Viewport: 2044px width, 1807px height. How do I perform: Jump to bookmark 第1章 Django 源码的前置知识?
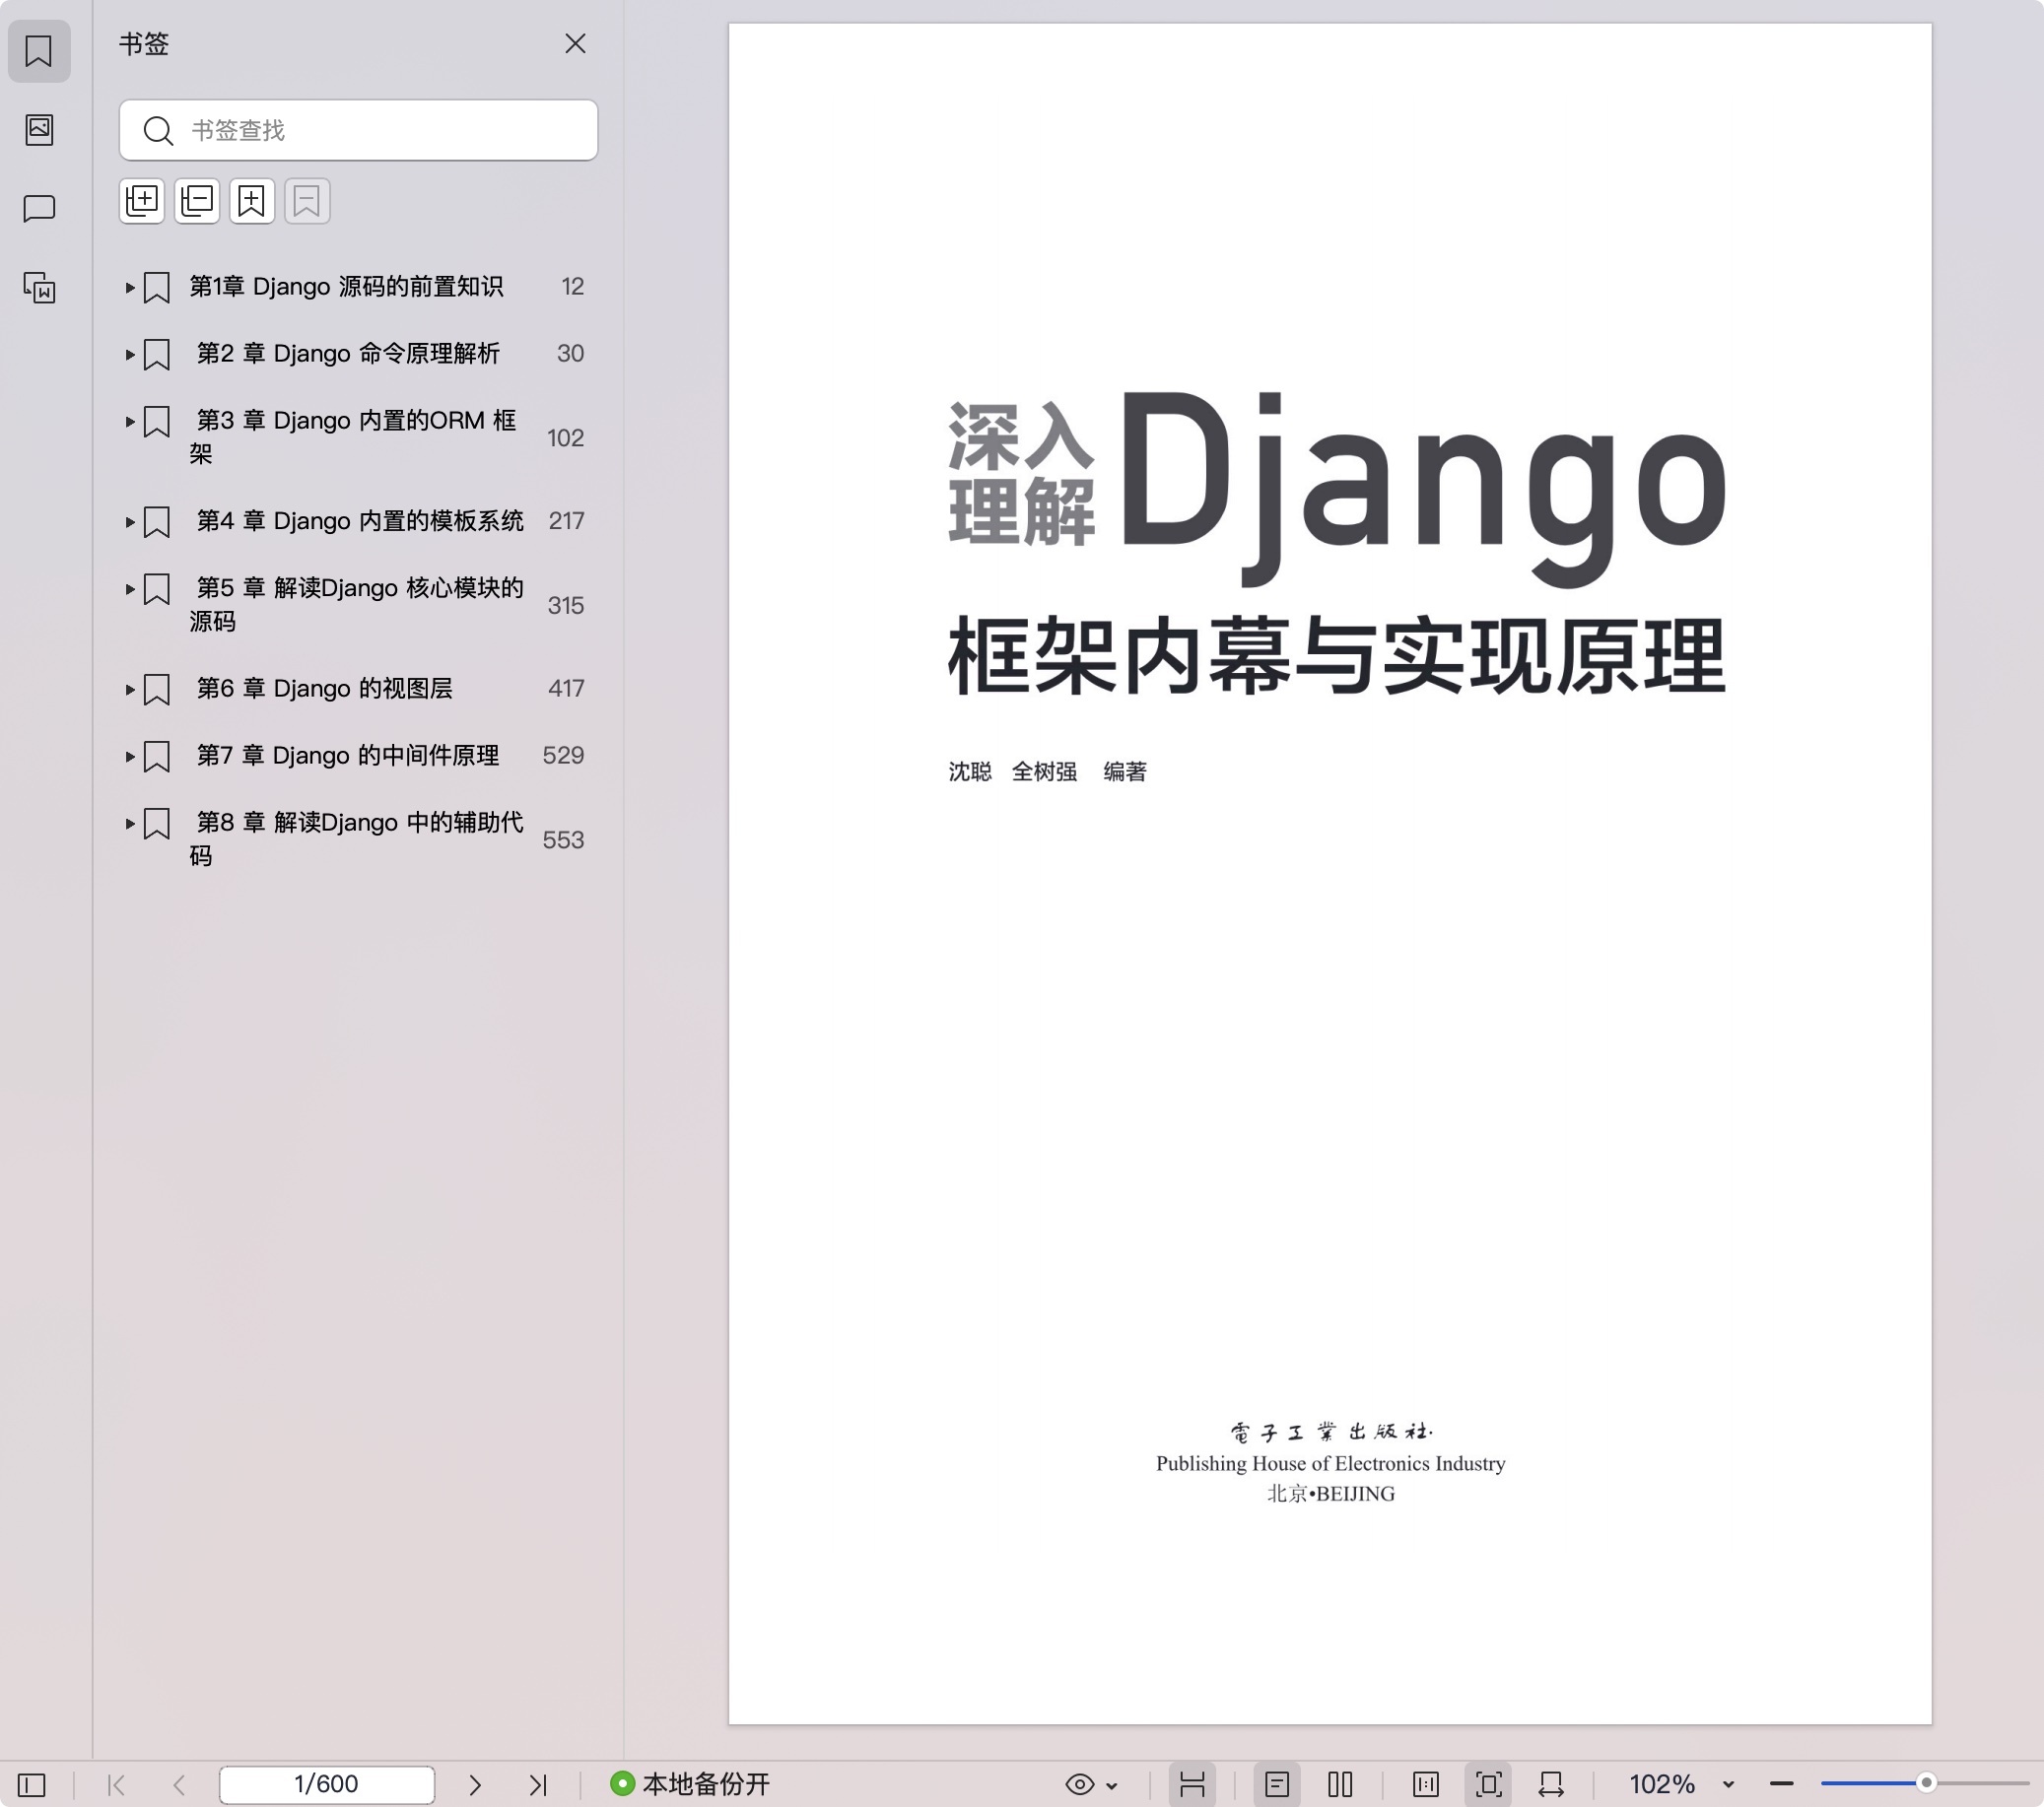(x=346, y=287)
